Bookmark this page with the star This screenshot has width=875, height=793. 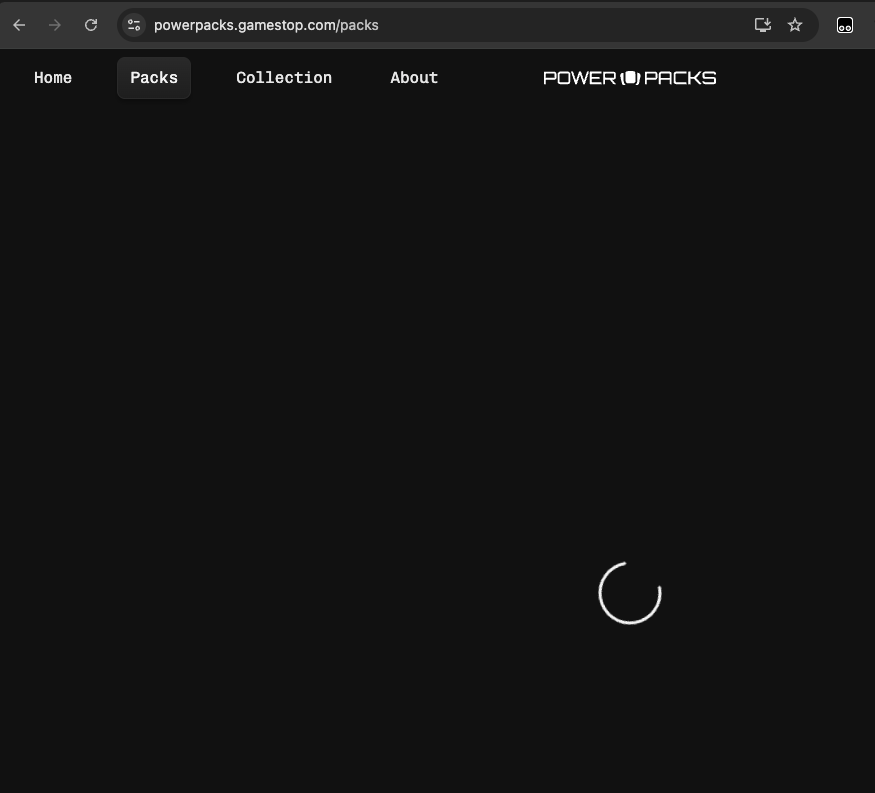coord(795,25)
